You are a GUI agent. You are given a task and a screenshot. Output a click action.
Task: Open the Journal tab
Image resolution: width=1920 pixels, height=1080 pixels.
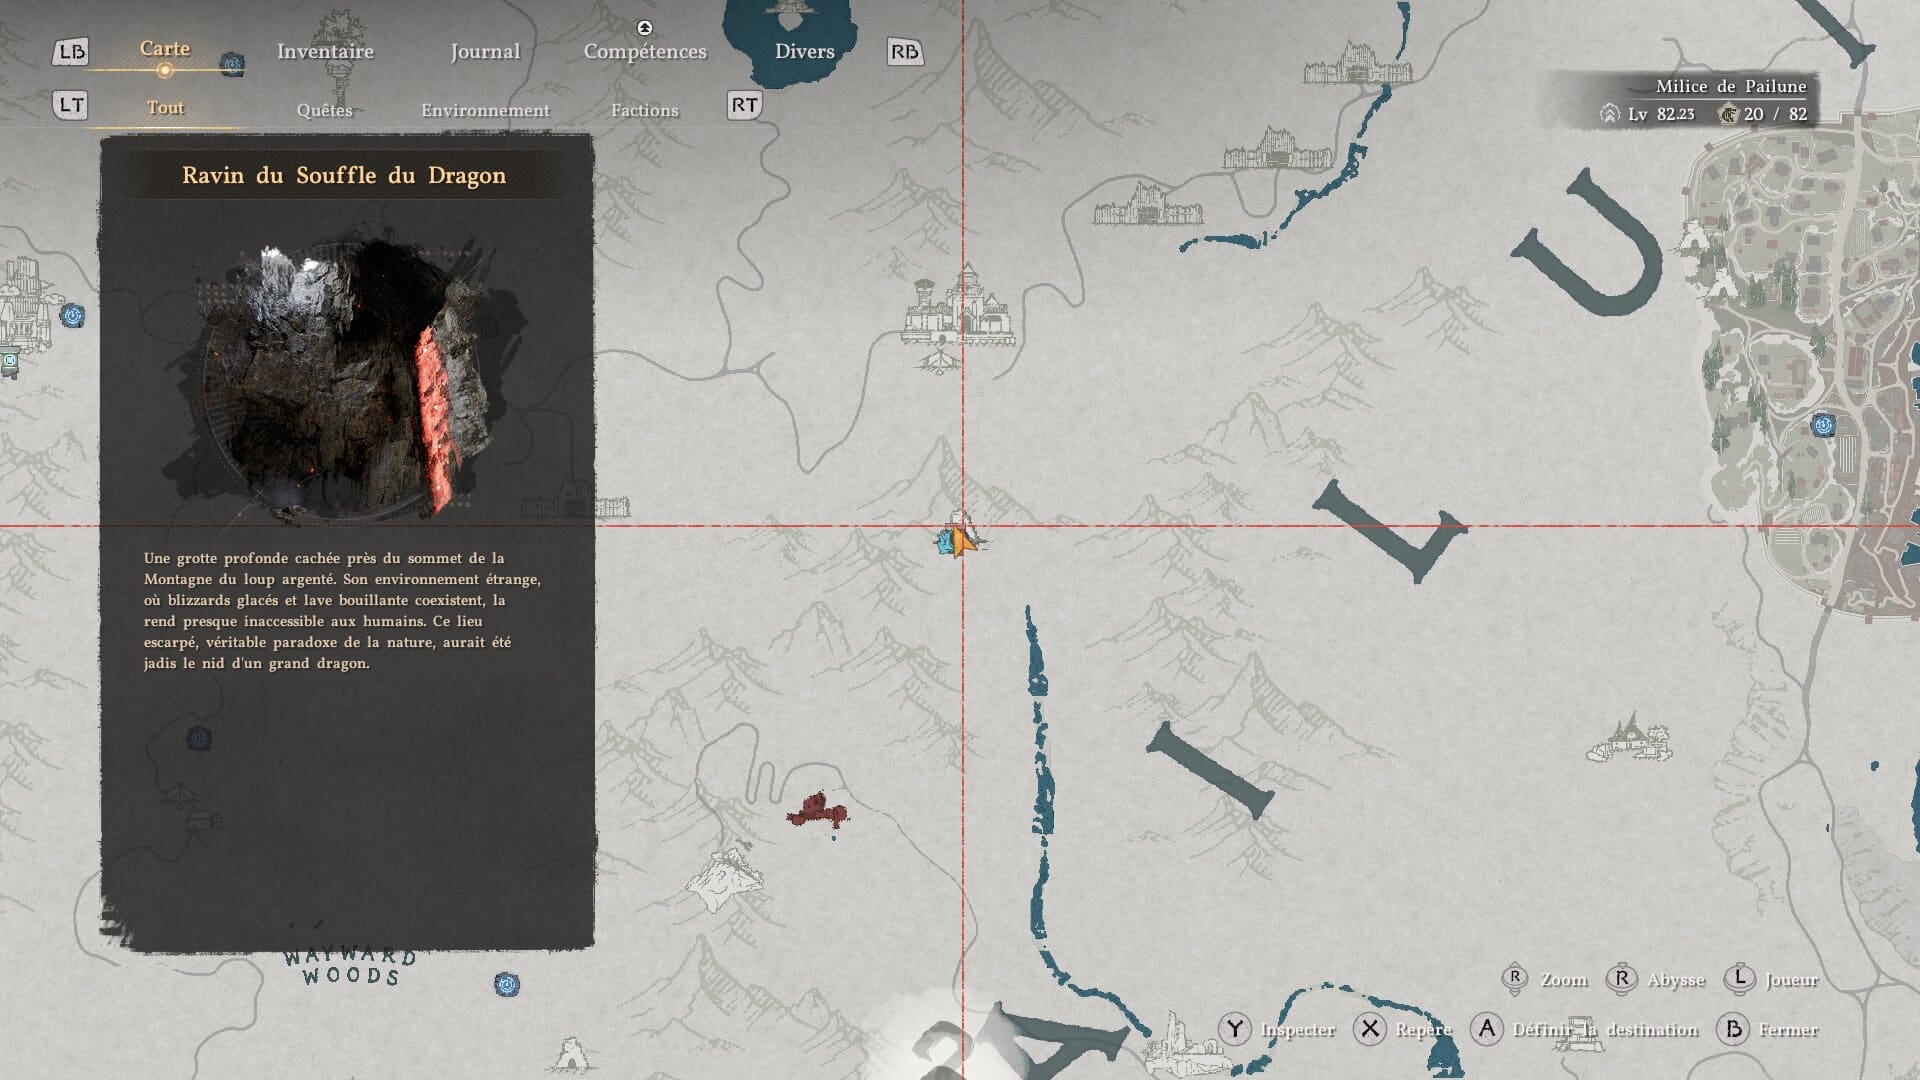pyautogui.click(x=485, y=52)
